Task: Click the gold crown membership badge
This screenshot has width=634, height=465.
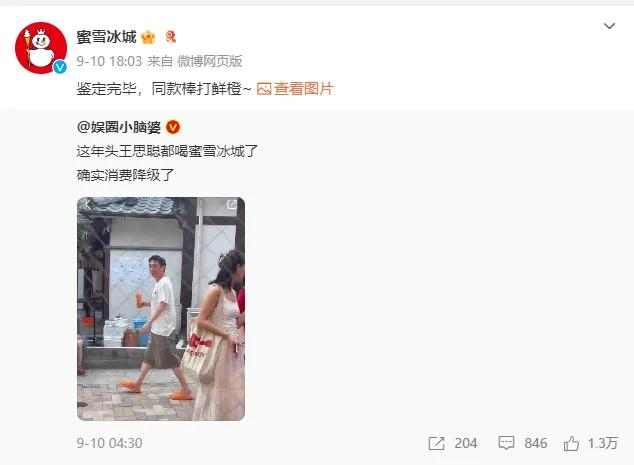Action: pyautogui.click(x=148, y=37)
